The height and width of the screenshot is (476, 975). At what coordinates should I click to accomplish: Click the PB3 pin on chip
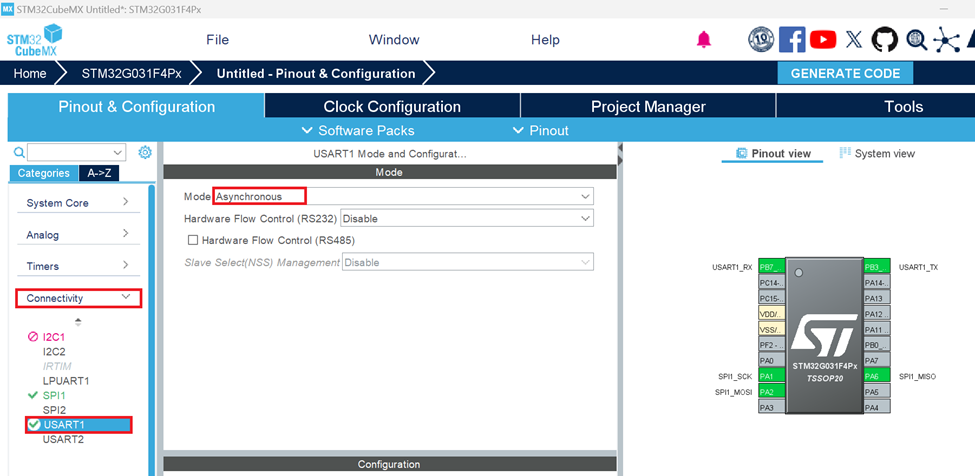pyautogui.click(x=877, y=267)
